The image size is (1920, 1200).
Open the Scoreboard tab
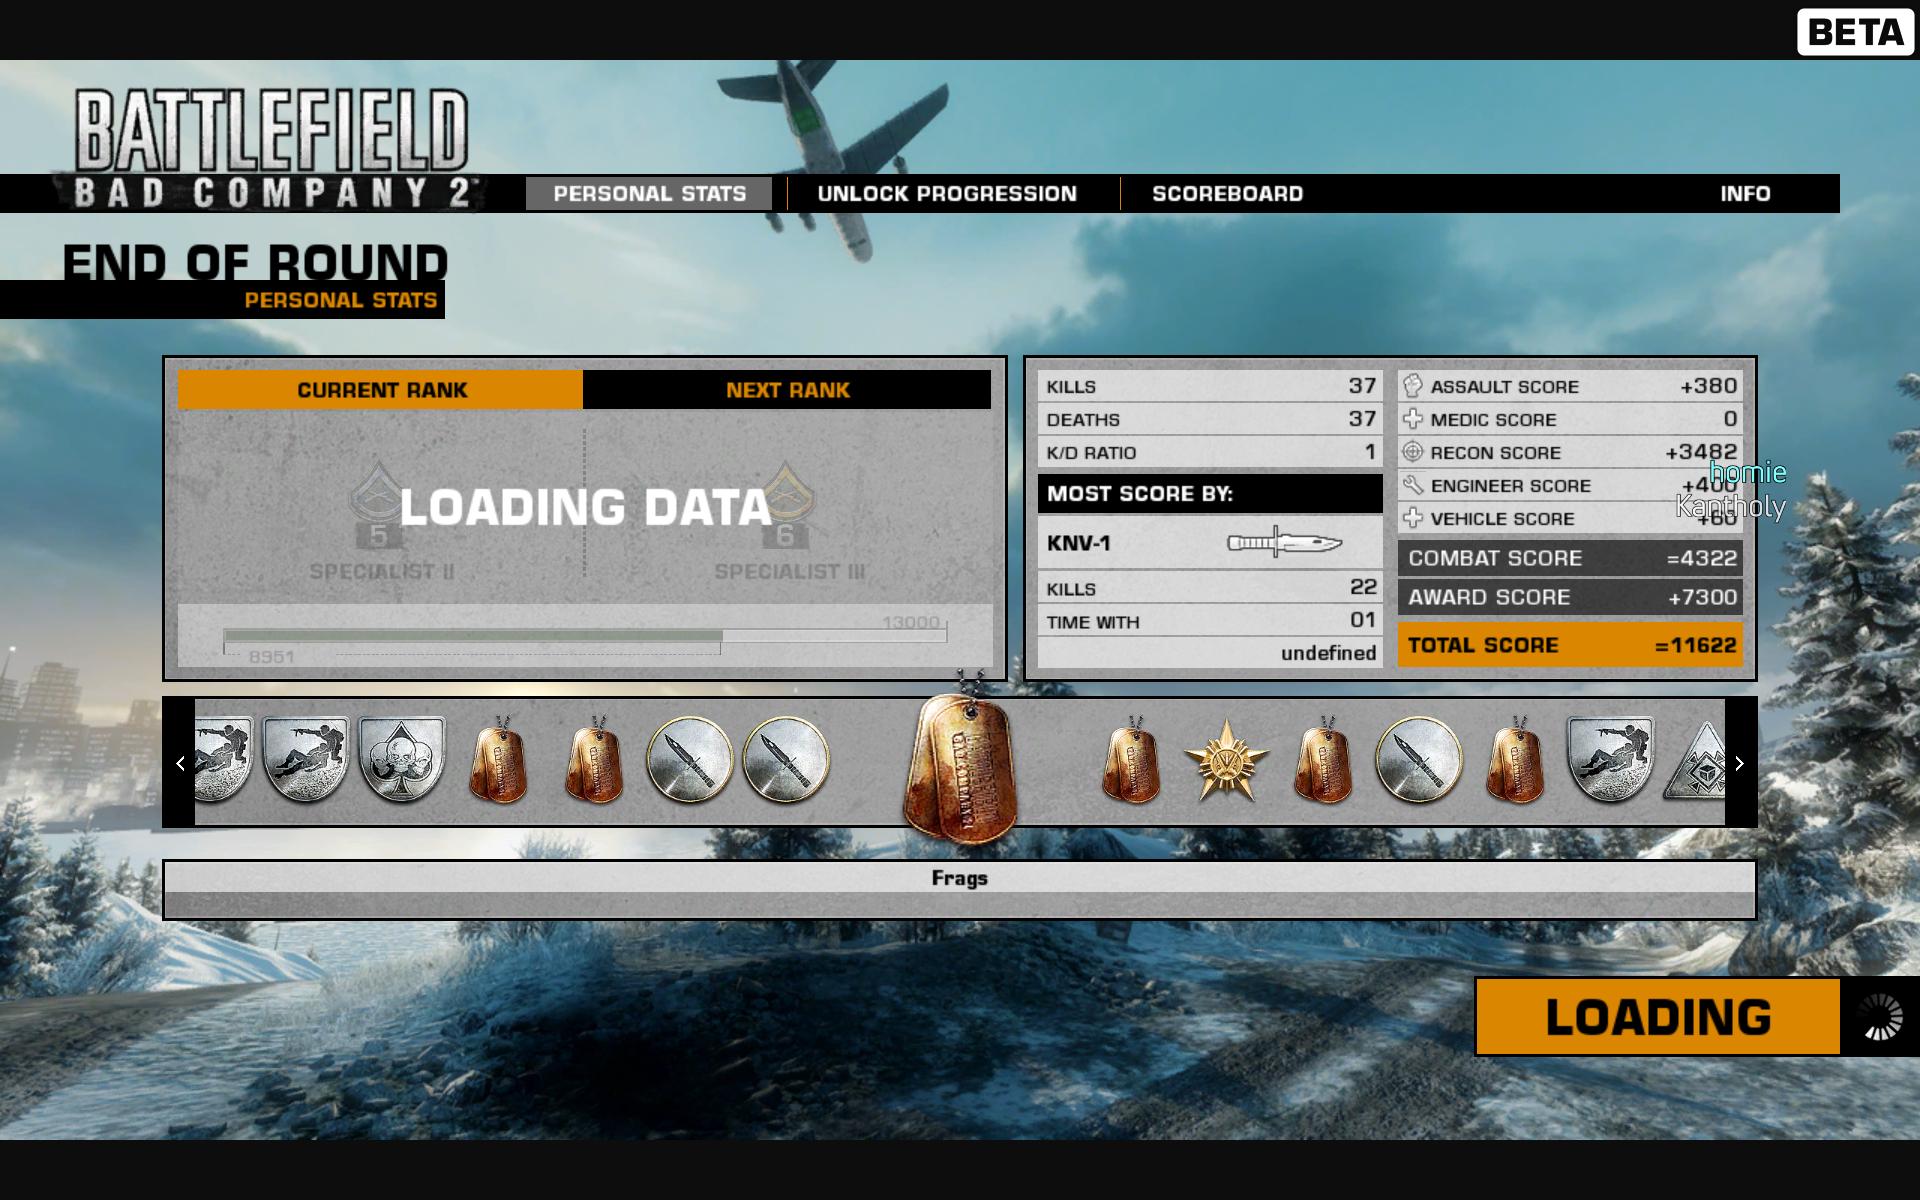(x=1227, y=194)
